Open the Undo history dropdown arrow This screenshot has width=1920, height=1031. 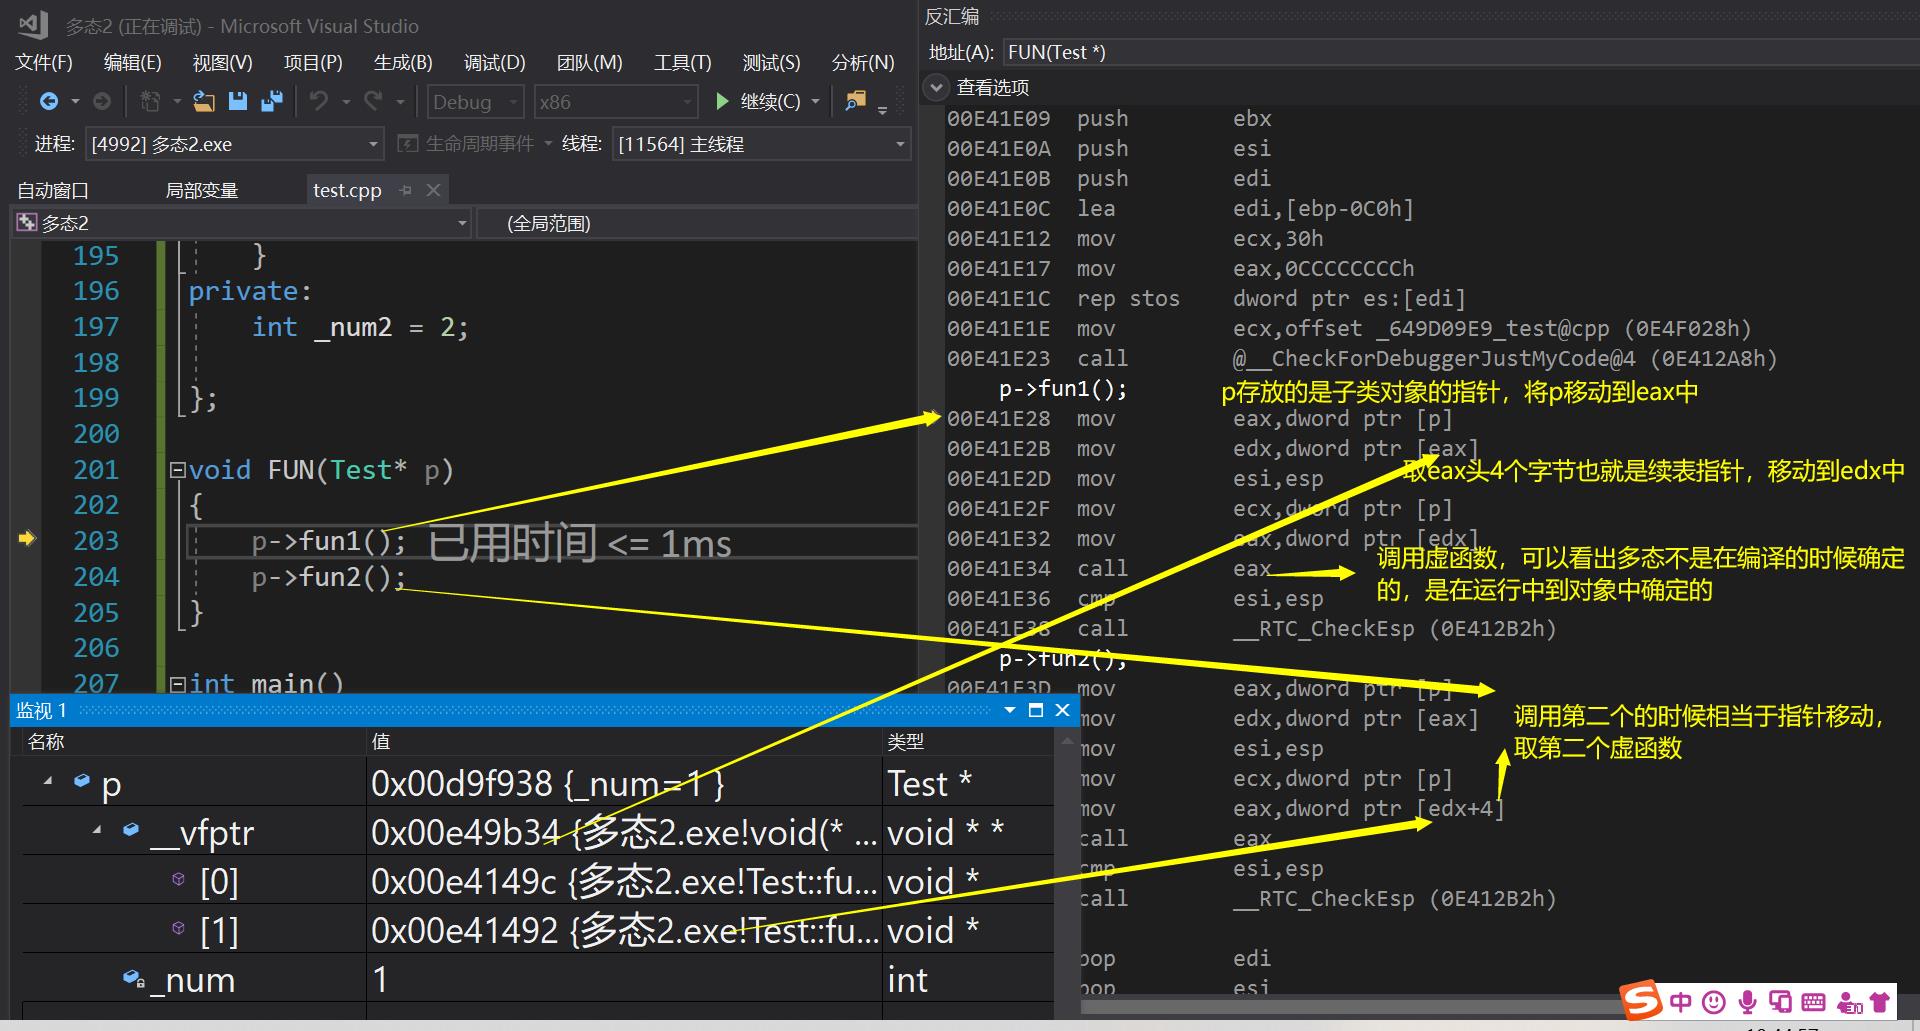pos(346,101)
